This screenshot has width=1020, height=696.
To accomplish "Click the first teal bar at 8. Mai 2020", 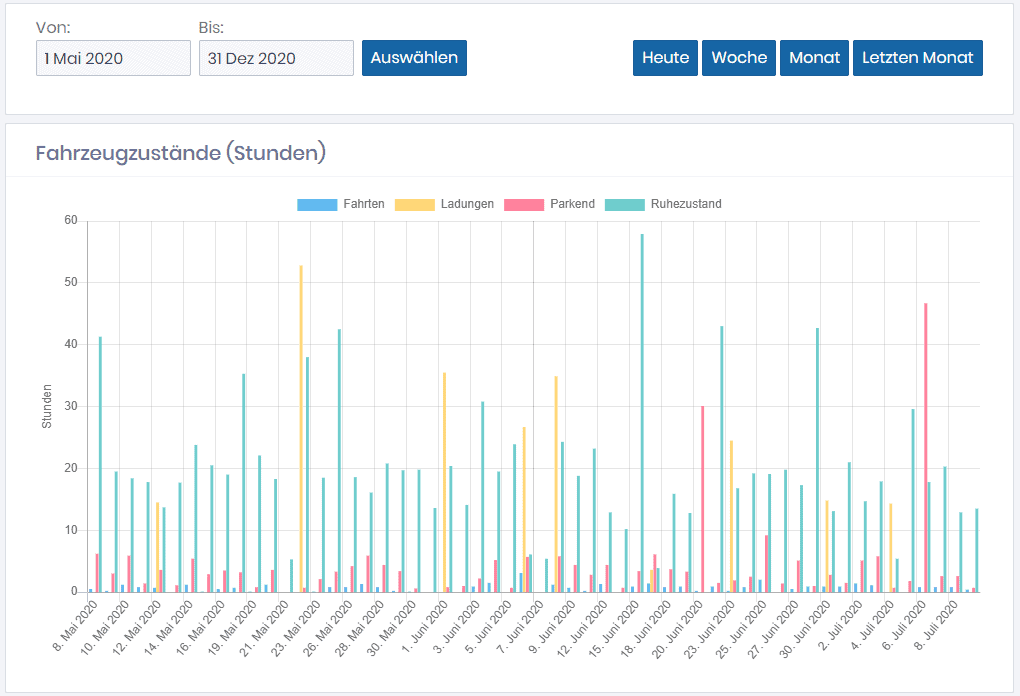I will coord(100,470).
